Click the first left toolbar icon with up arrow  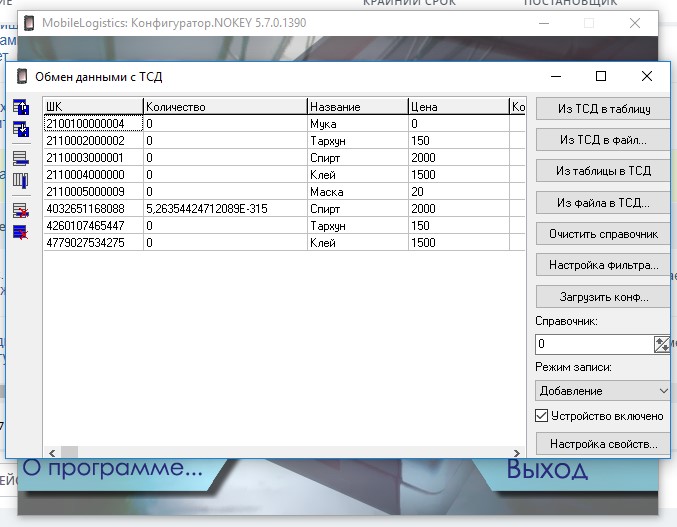[x=21, y=107]
